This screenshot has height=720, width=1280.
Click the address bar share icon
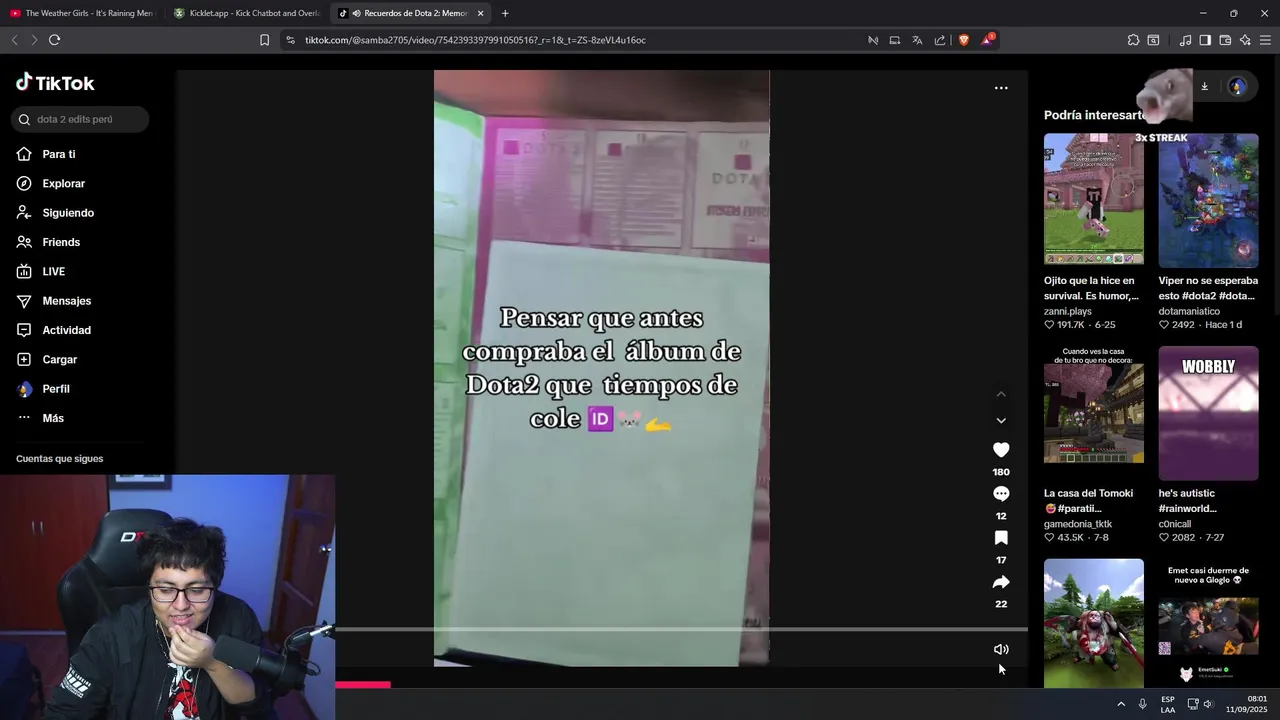click(940, 40)
